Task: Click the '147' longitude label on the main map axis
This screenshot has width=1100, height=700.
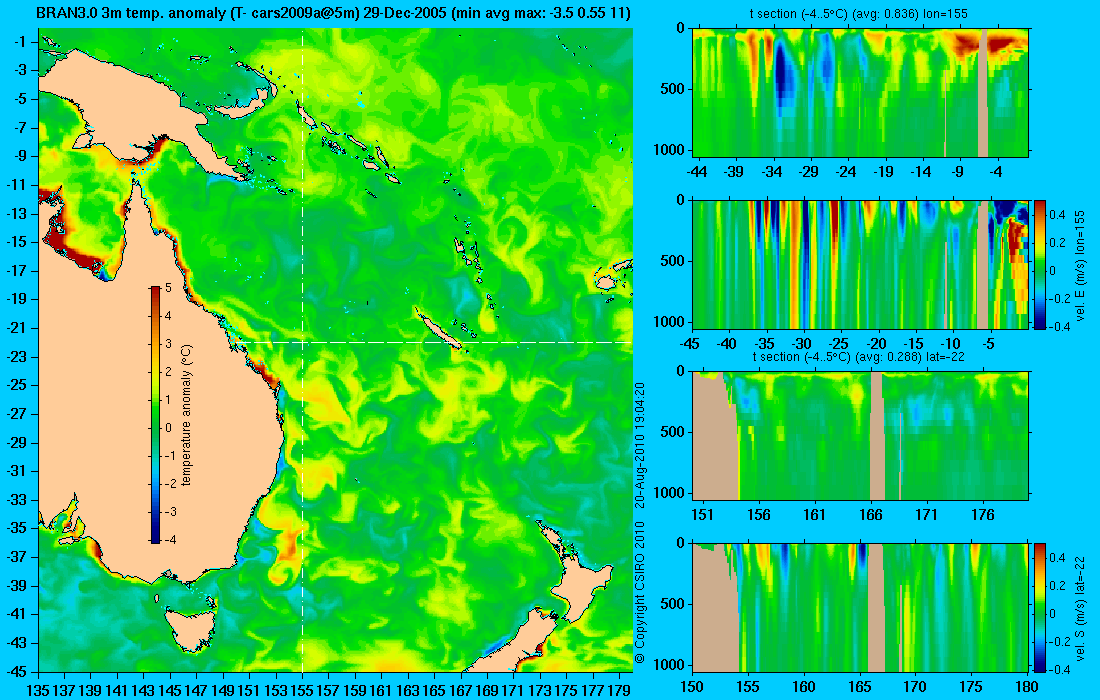Action: click(196, 691)
